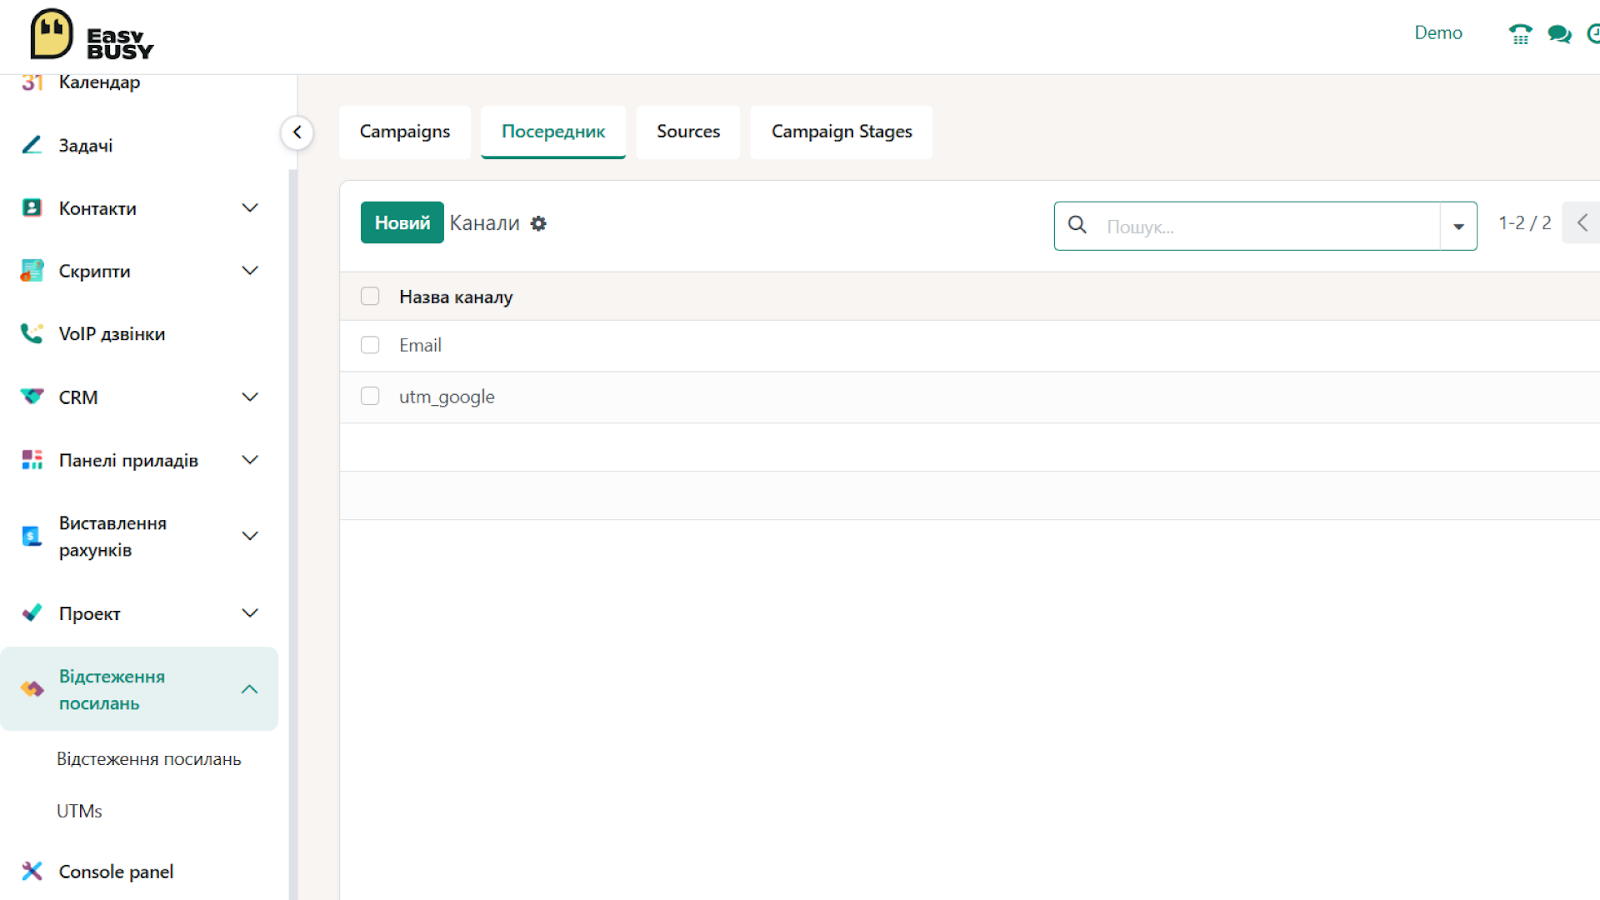Open Console panel menu label
The image size is (1600, 900).
click(116, 872)
